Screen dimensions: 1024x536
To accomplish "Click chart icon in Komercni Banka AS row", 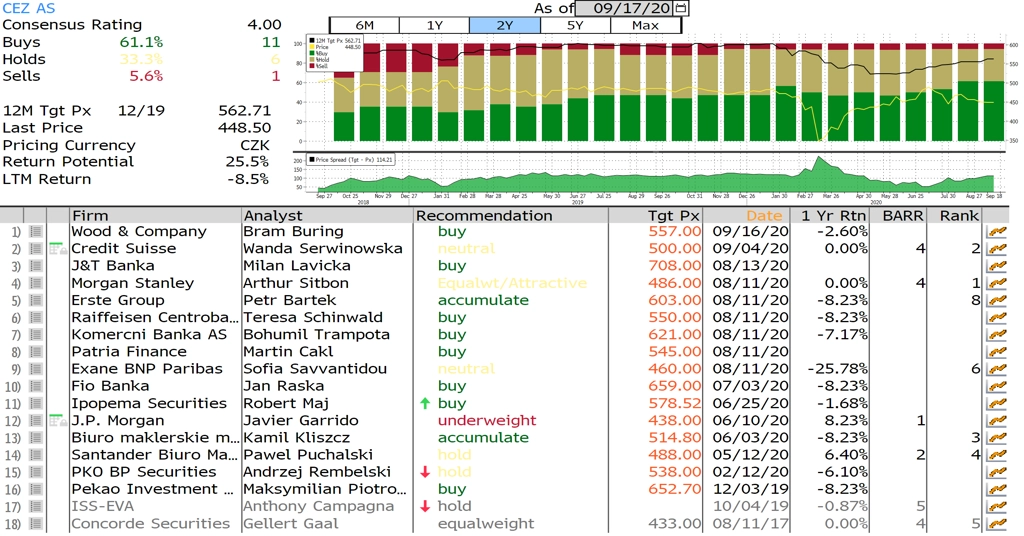I will 997,335.
